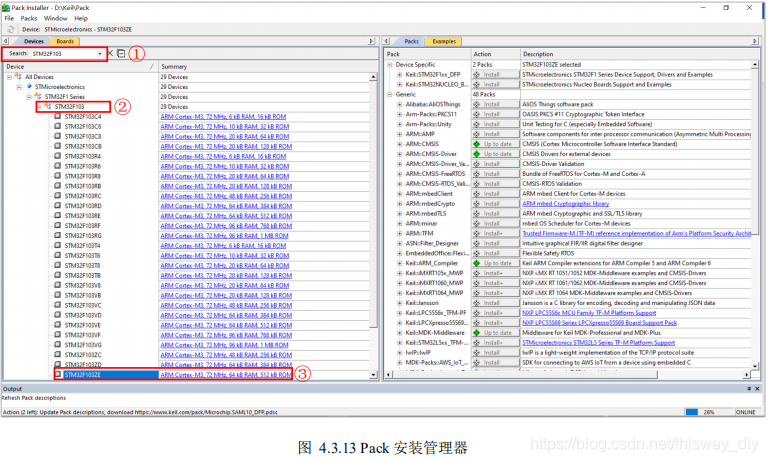Click the STM32F1 Series family icon

(x=38, y=97)
